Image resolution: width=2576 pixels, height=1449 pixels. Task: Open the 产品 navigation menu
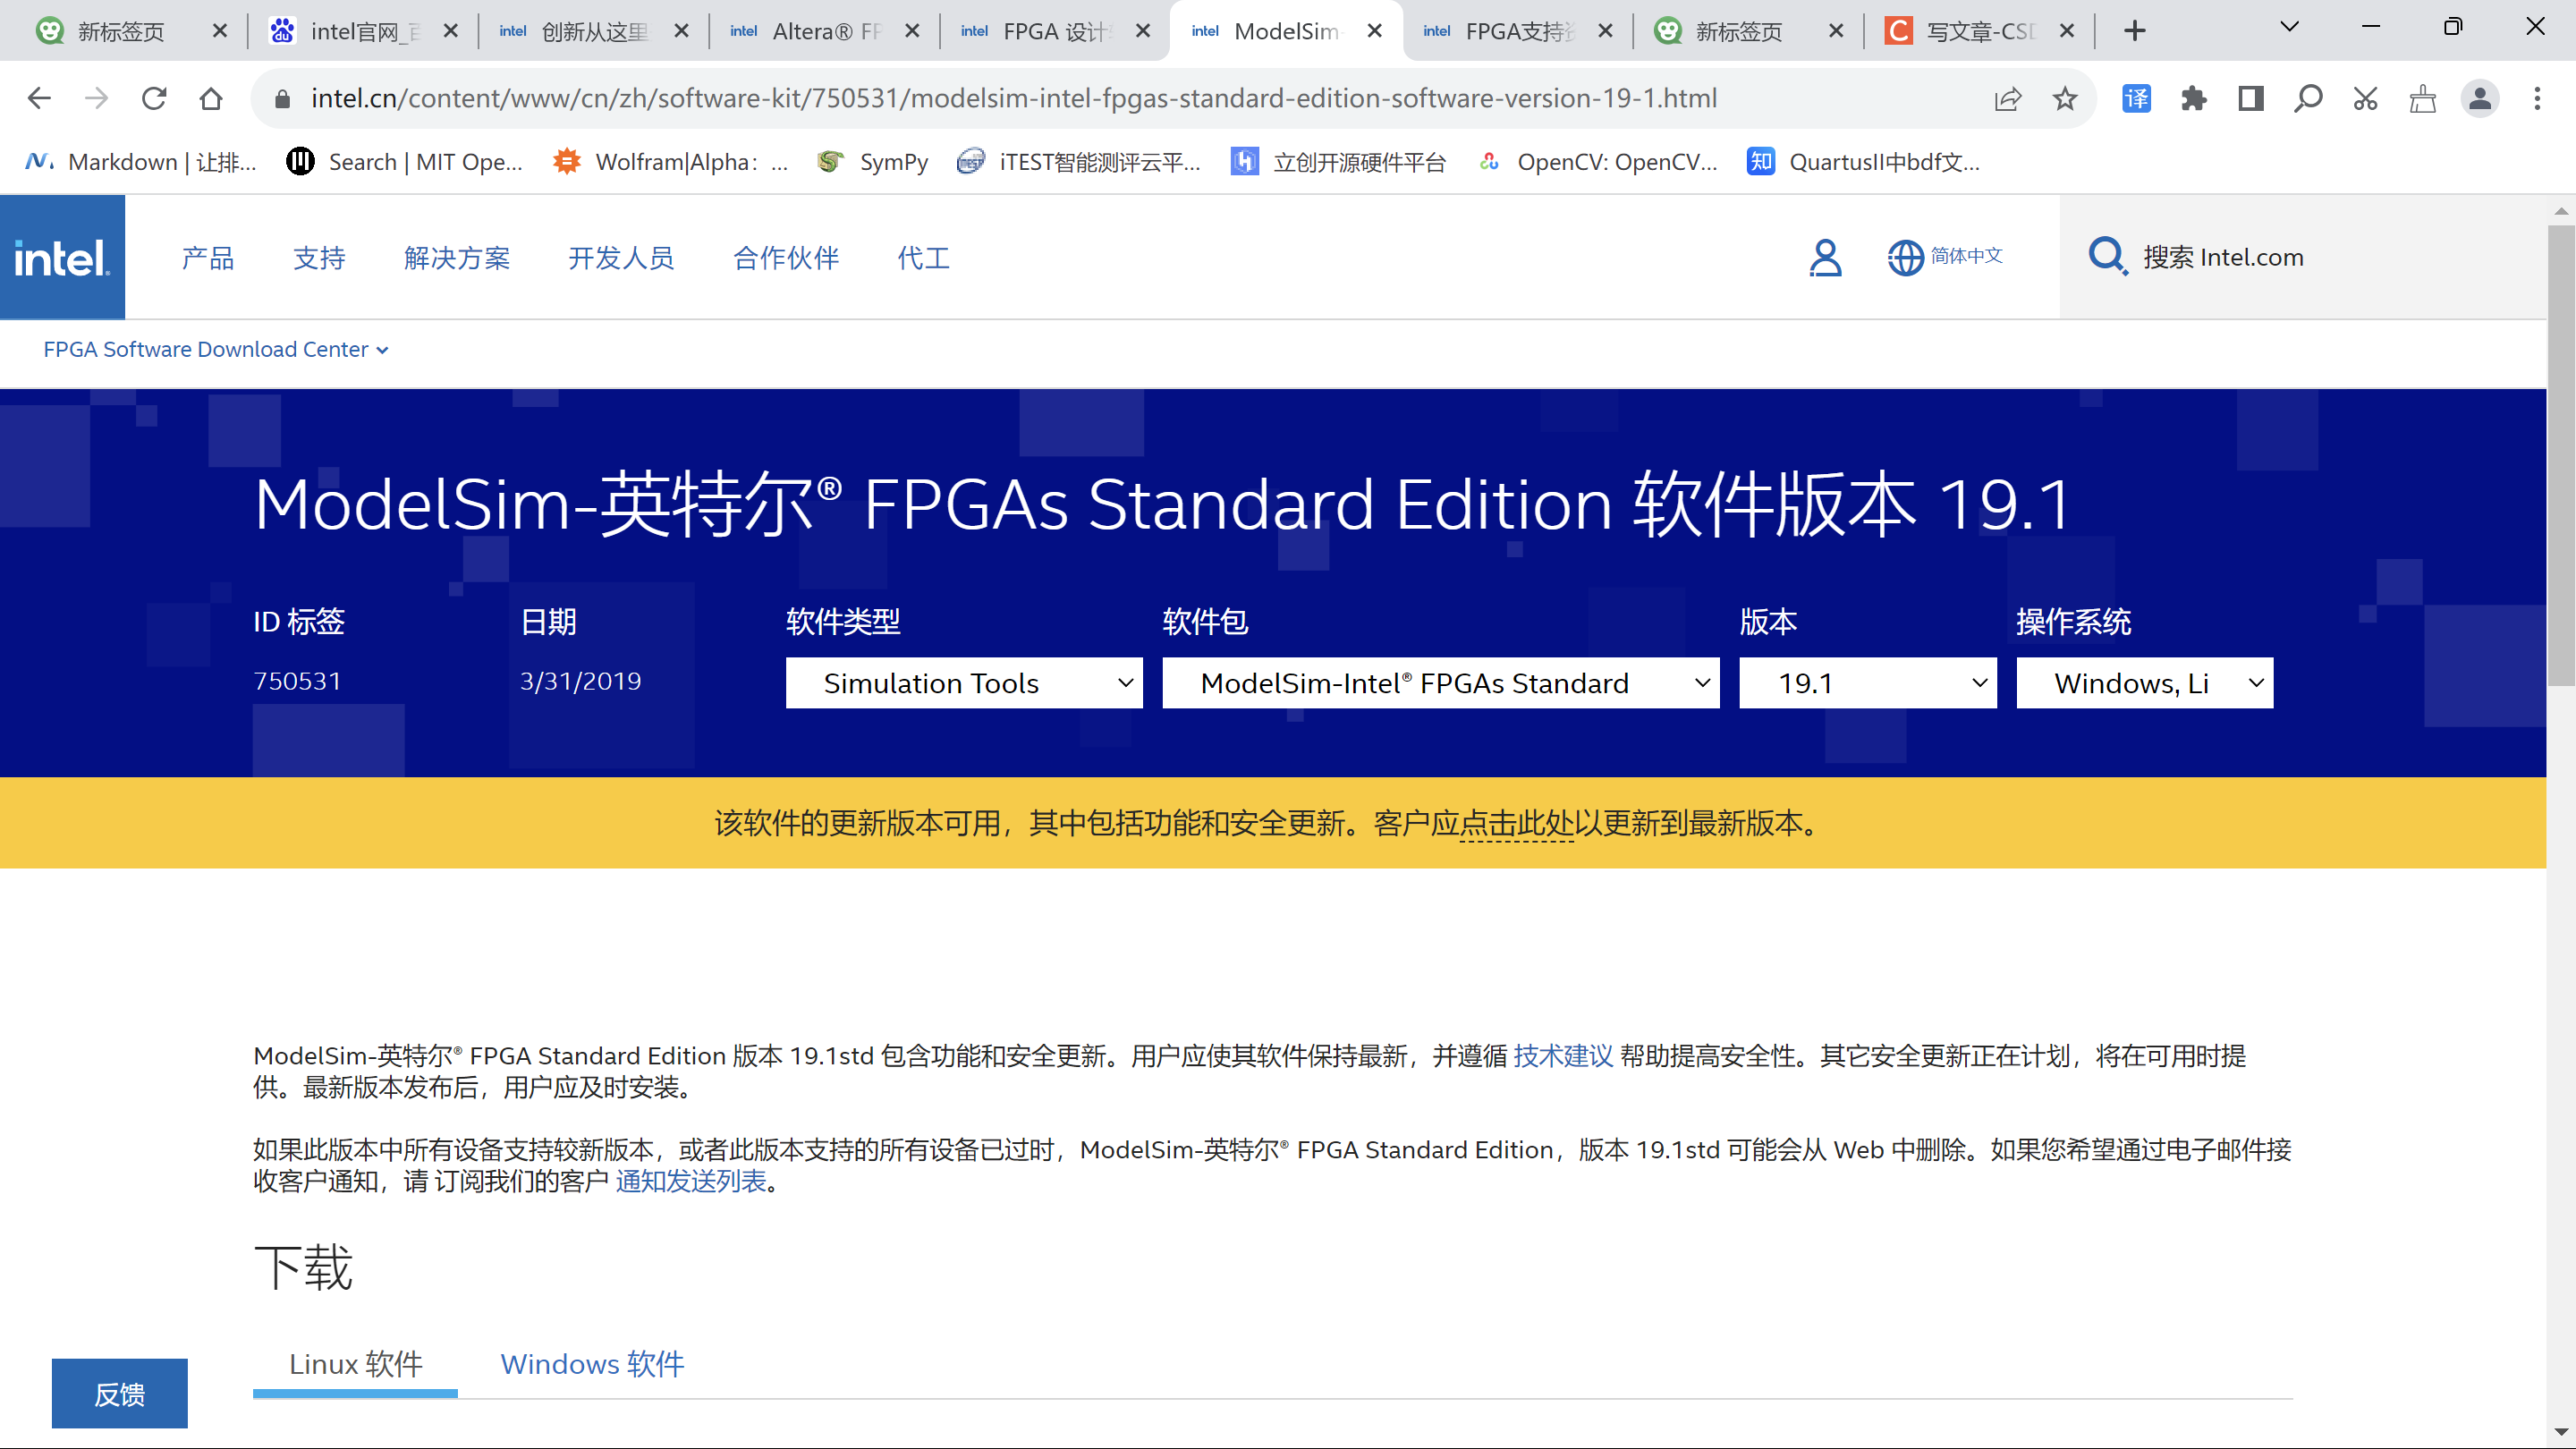(x=208, y=258)
